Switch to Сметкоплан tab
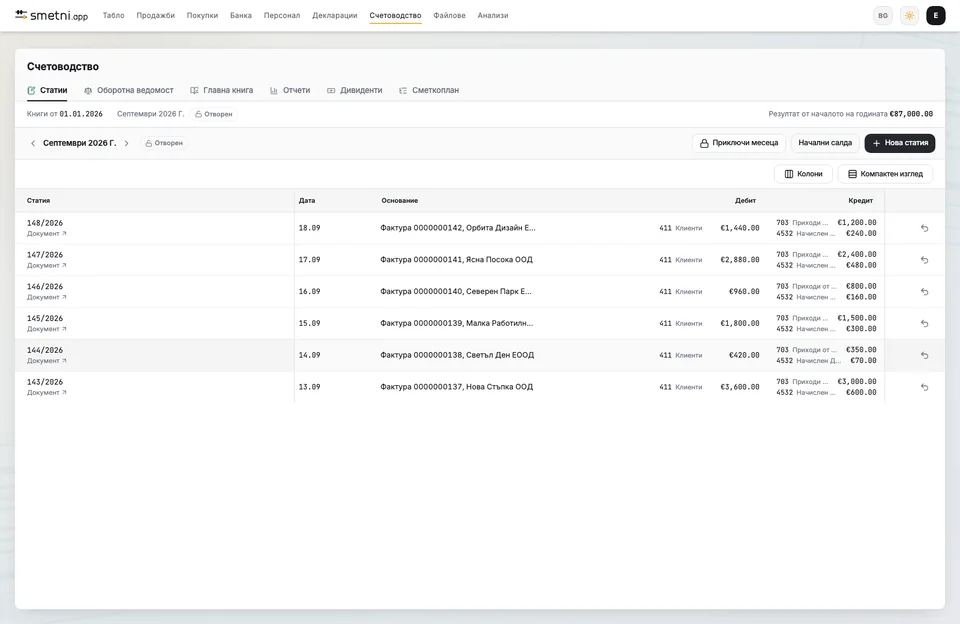The image size is (960, 624). click(x=429, y=90)
